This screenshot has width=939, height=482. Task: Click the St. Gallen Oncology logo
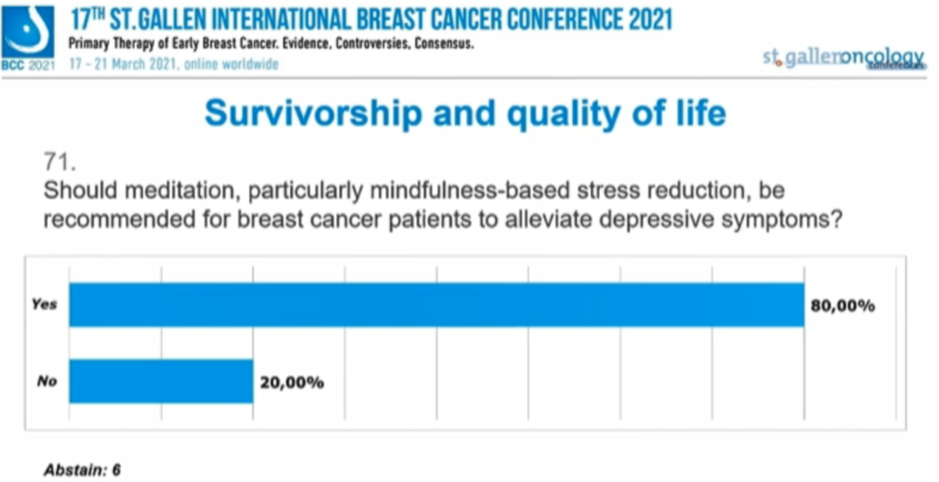point(843,58)
